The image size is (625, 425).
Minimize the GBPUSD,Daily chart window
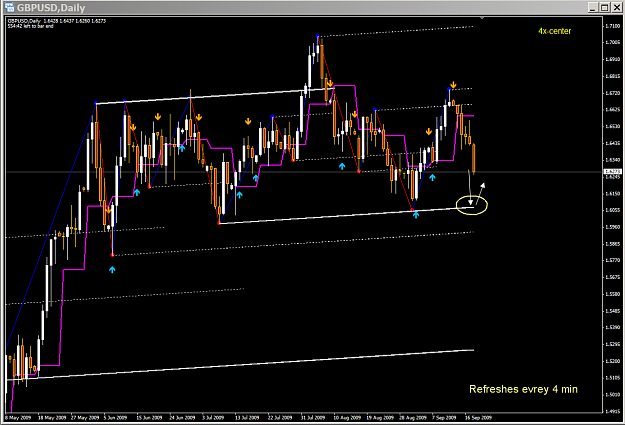594,8
